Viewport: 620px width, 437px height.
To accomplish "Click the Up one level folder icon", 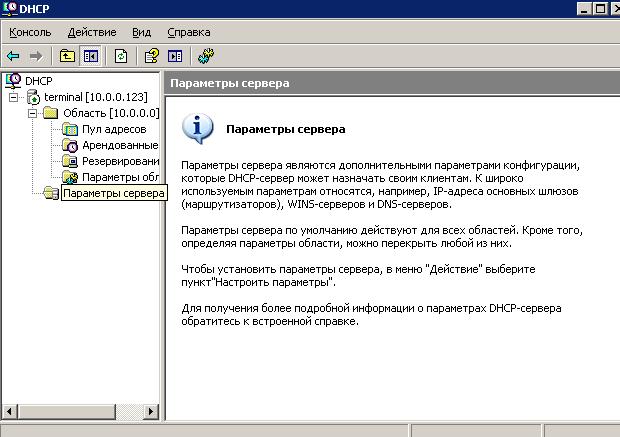I will (x=67, y=56).
